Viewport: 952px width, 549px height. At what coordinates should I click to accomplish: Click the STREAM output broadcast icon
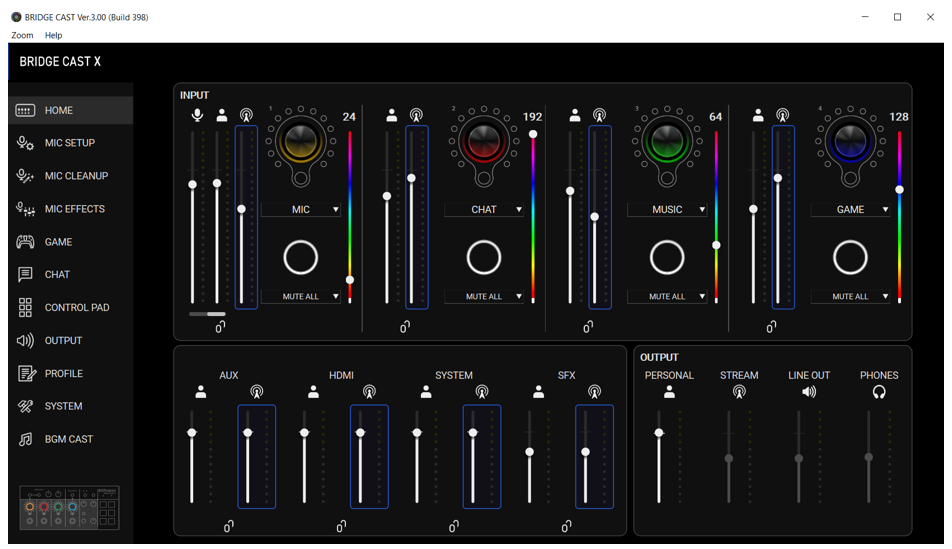point(739,392)
